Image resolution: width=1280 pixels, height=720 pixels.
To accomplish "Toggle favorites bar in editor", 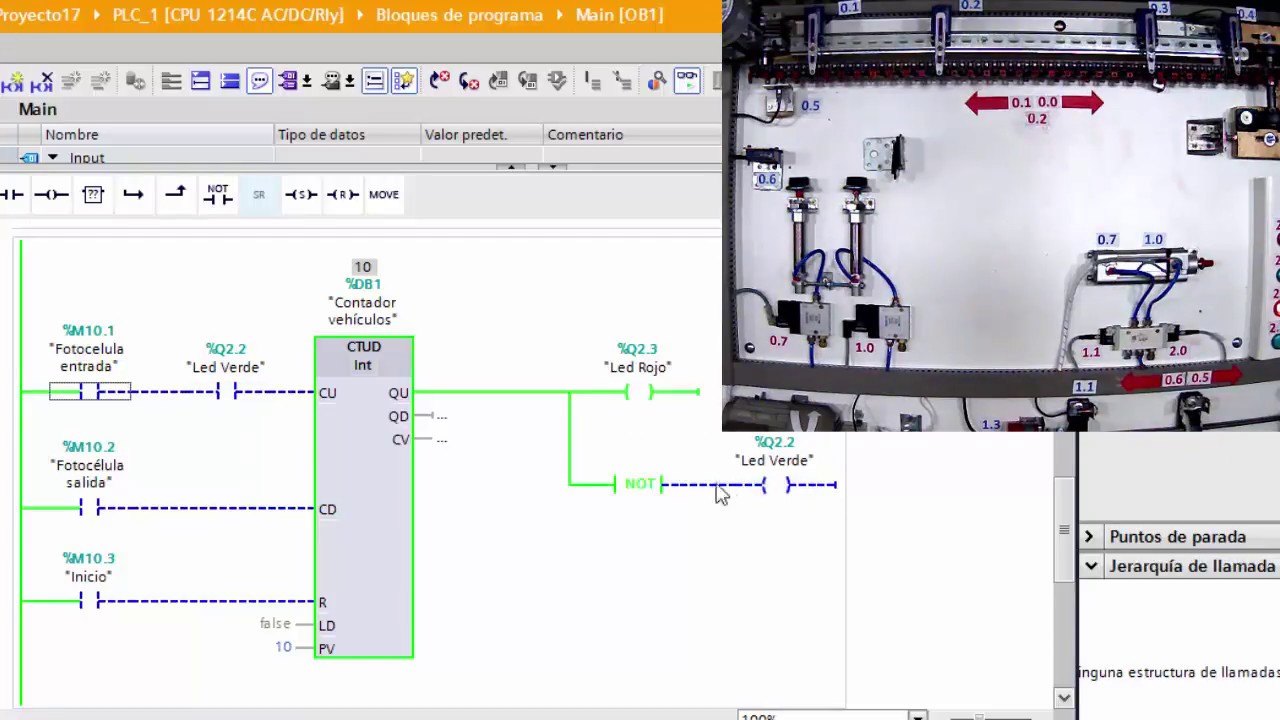I will (x=403, y=81).
